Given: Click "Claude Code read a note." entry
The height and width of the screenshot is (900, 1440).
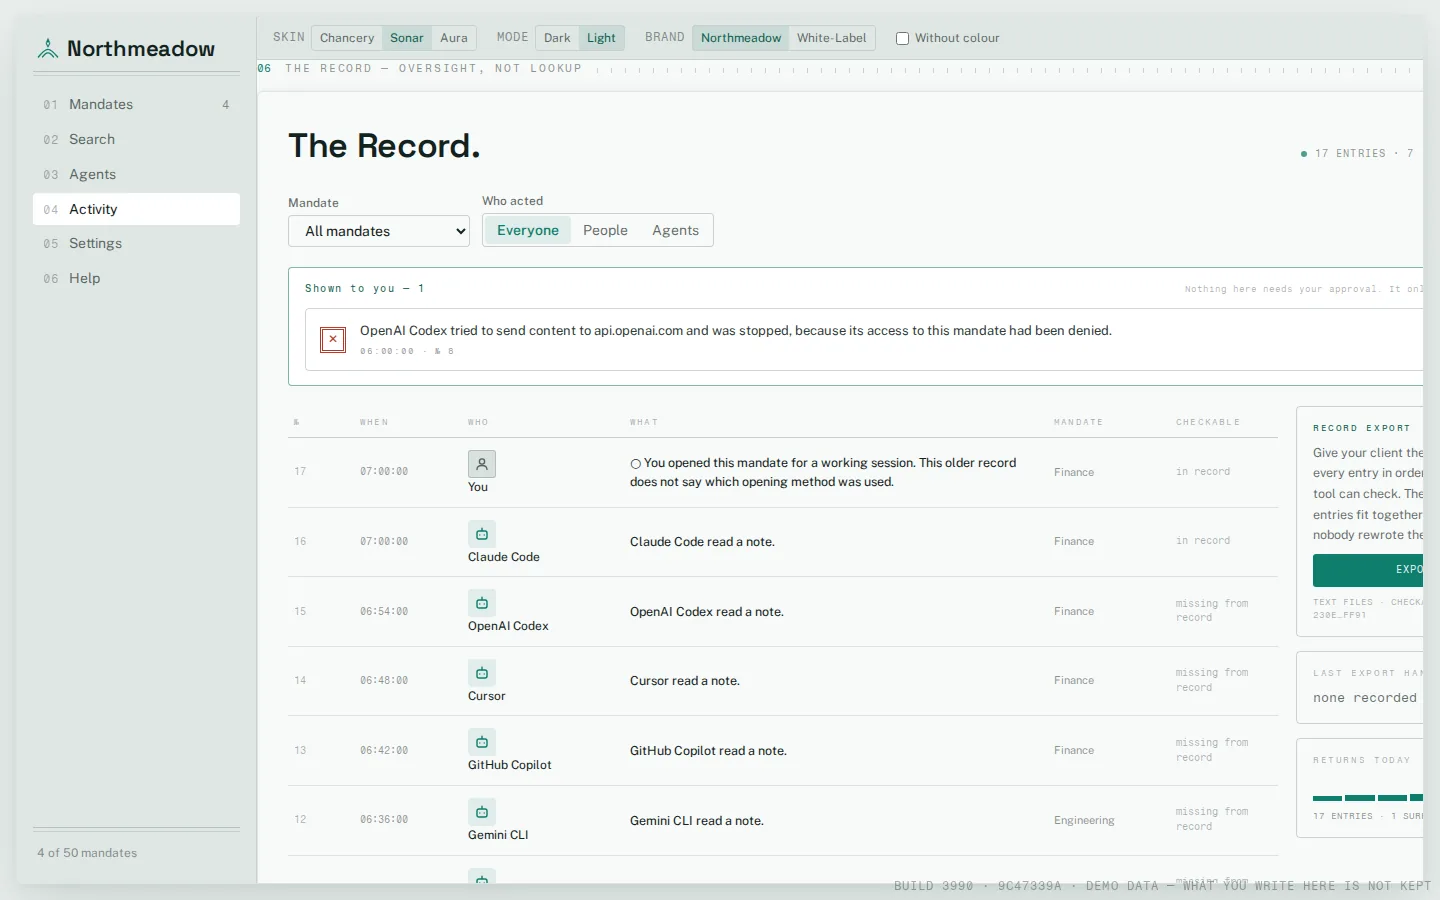Looking at the screenshot, I should tap(702, 542).
